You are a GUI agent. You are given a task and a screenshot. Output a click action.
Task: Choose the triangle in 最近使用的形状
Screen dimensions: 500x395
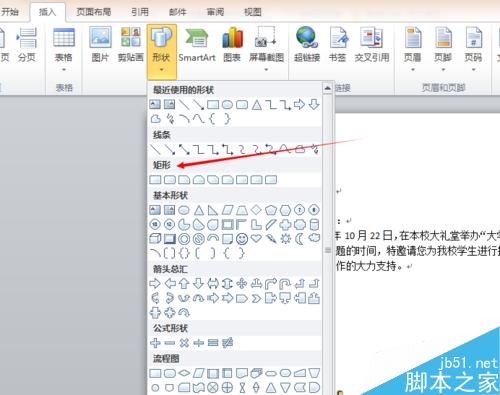click(x=257, y=104)
